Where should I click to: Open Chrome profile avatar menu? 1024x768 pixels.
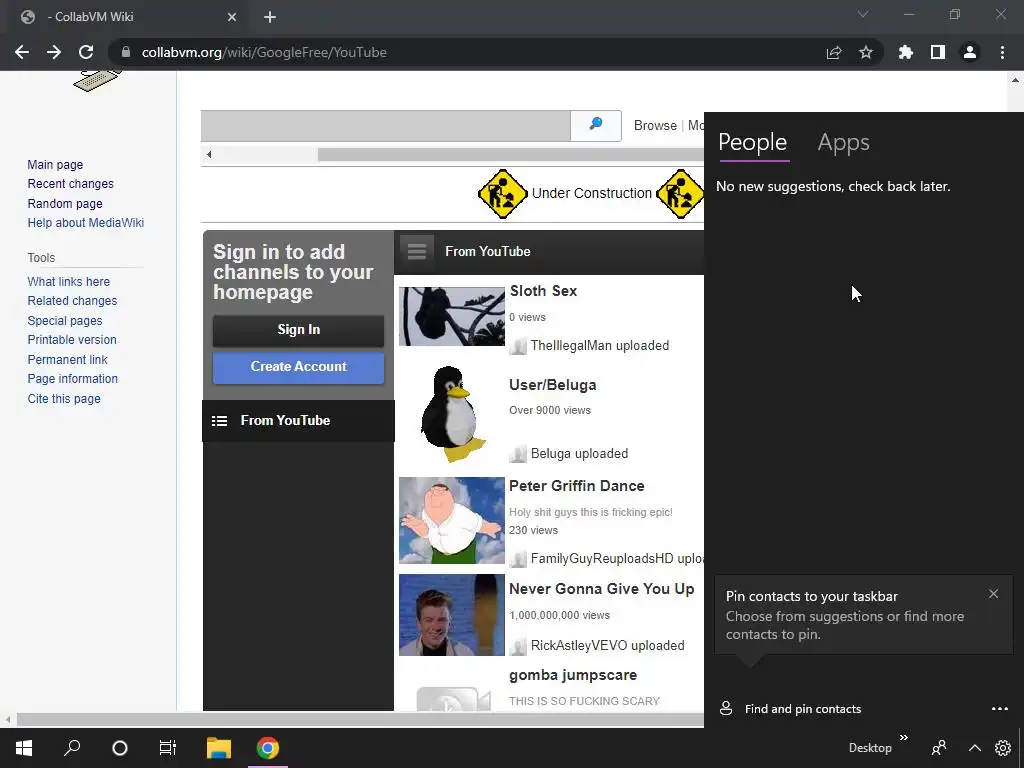pos(970,52)
